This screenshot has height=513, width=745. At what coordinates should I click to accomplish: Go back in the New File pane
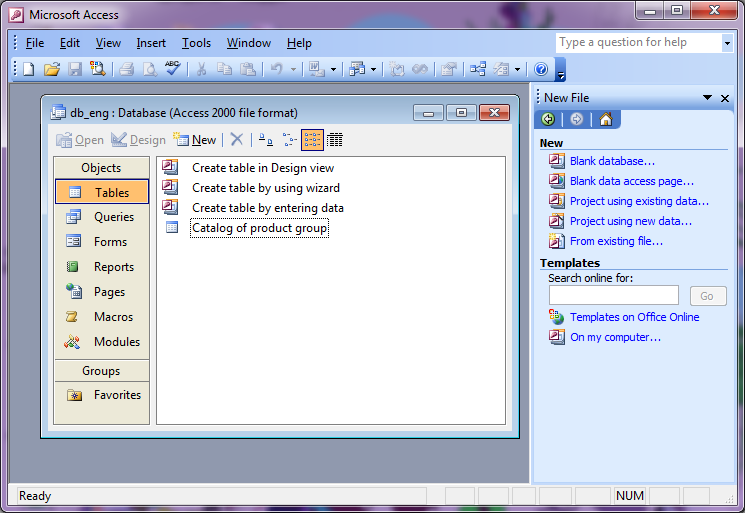[548, 119]
